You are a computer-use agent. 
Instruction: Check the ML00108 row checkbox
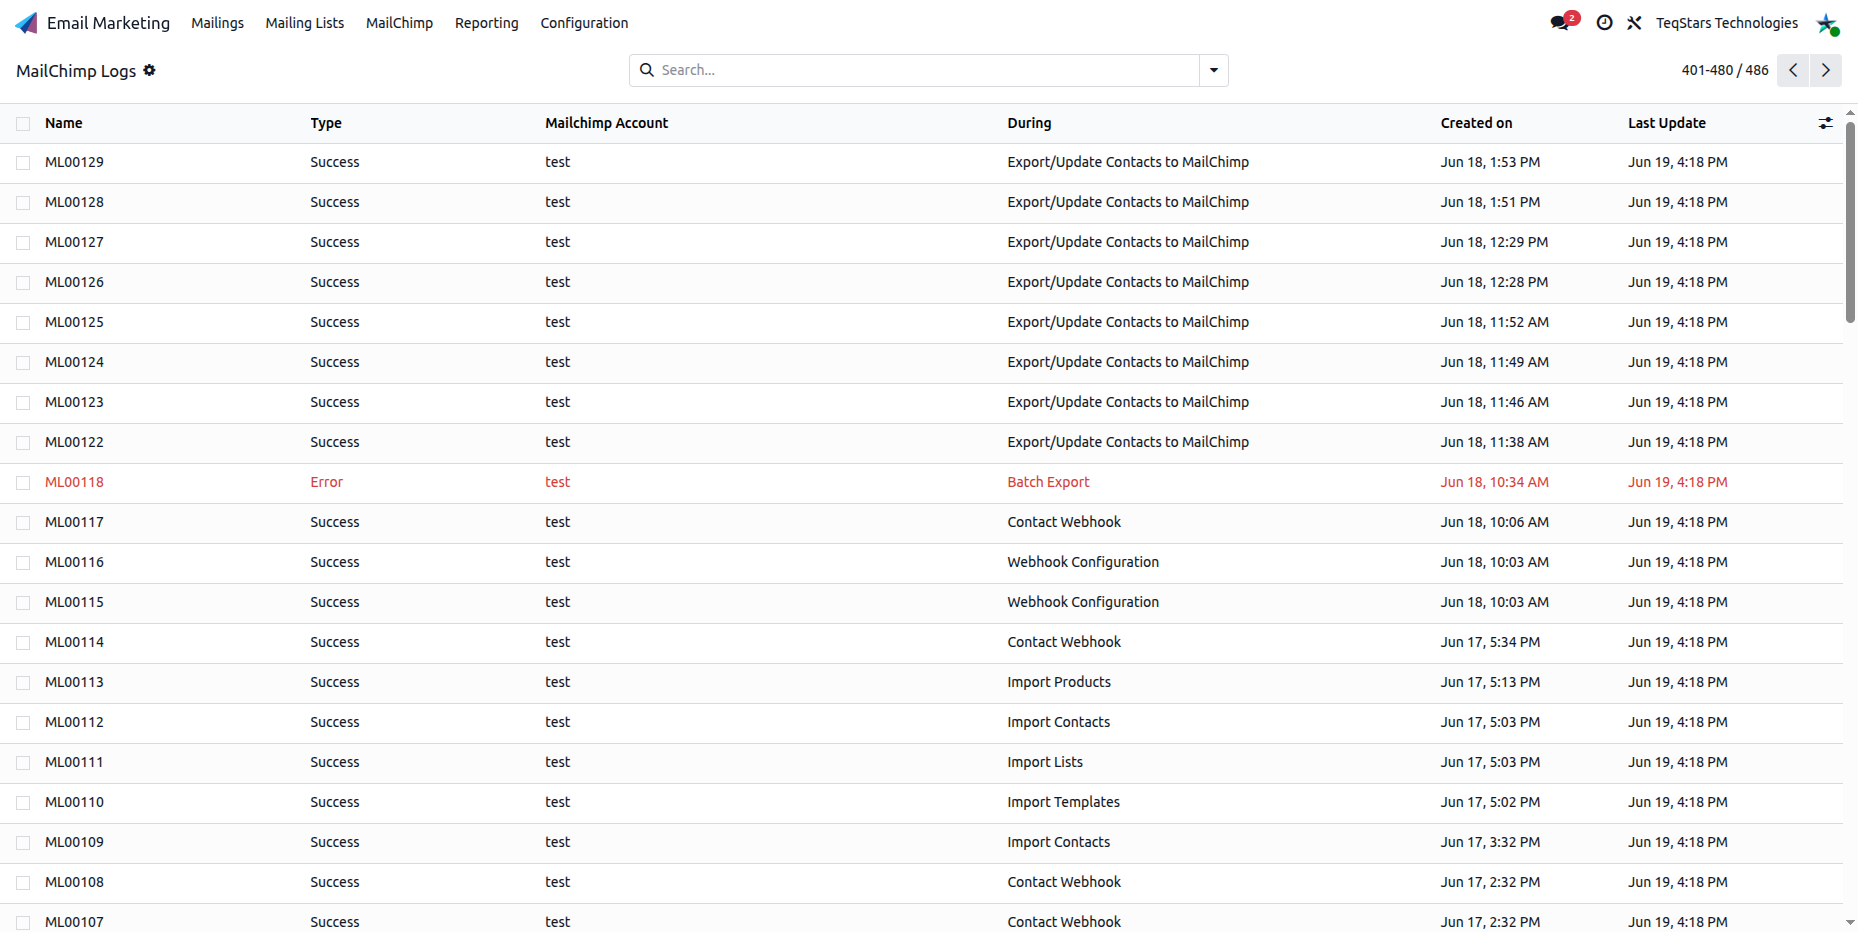(x=23, y=883)
